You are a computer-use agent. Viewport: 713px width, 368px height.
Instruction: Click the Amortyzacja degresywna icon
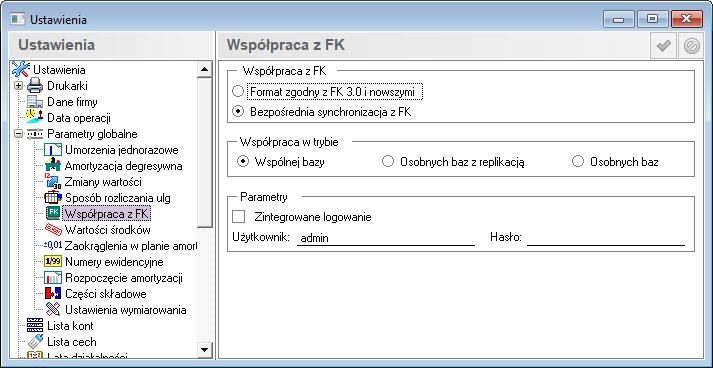click(53, 166)
